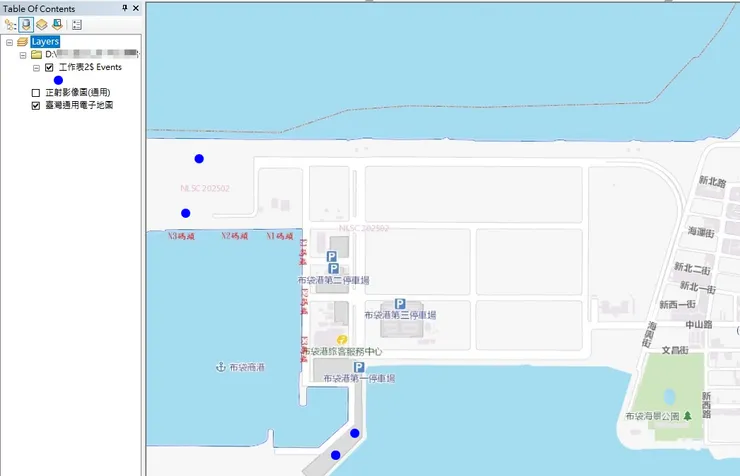Viewport: 740px width, 476px height.
Task: Select the Layers data frame name
Action: (x=45, y=42)
